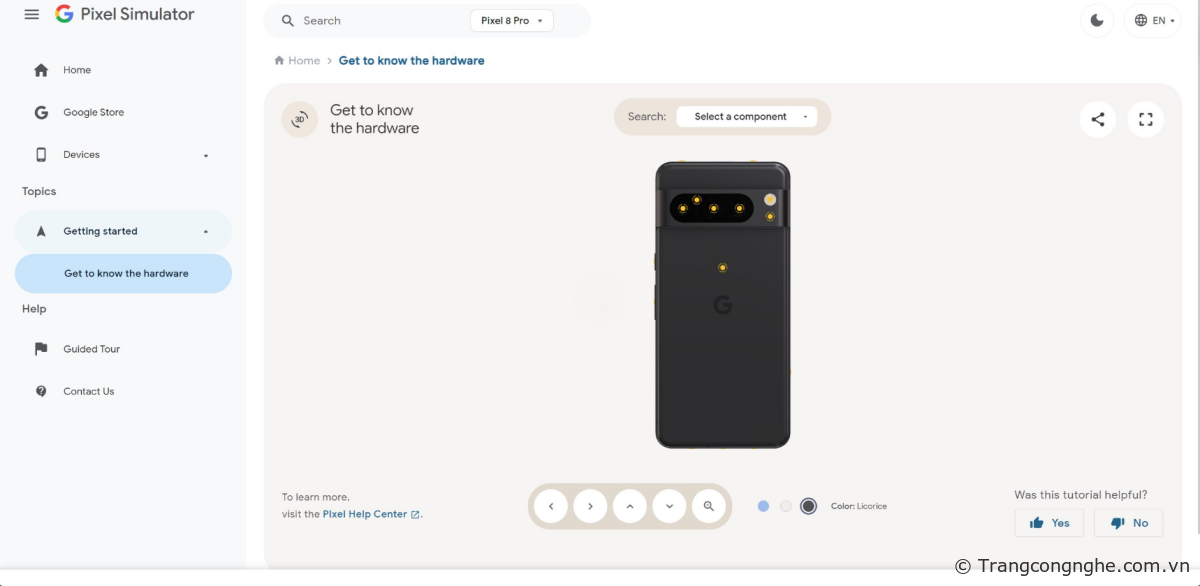Open Google Store from the sidebar
This screenshot has width=1200, height=586.
point(93,113)
